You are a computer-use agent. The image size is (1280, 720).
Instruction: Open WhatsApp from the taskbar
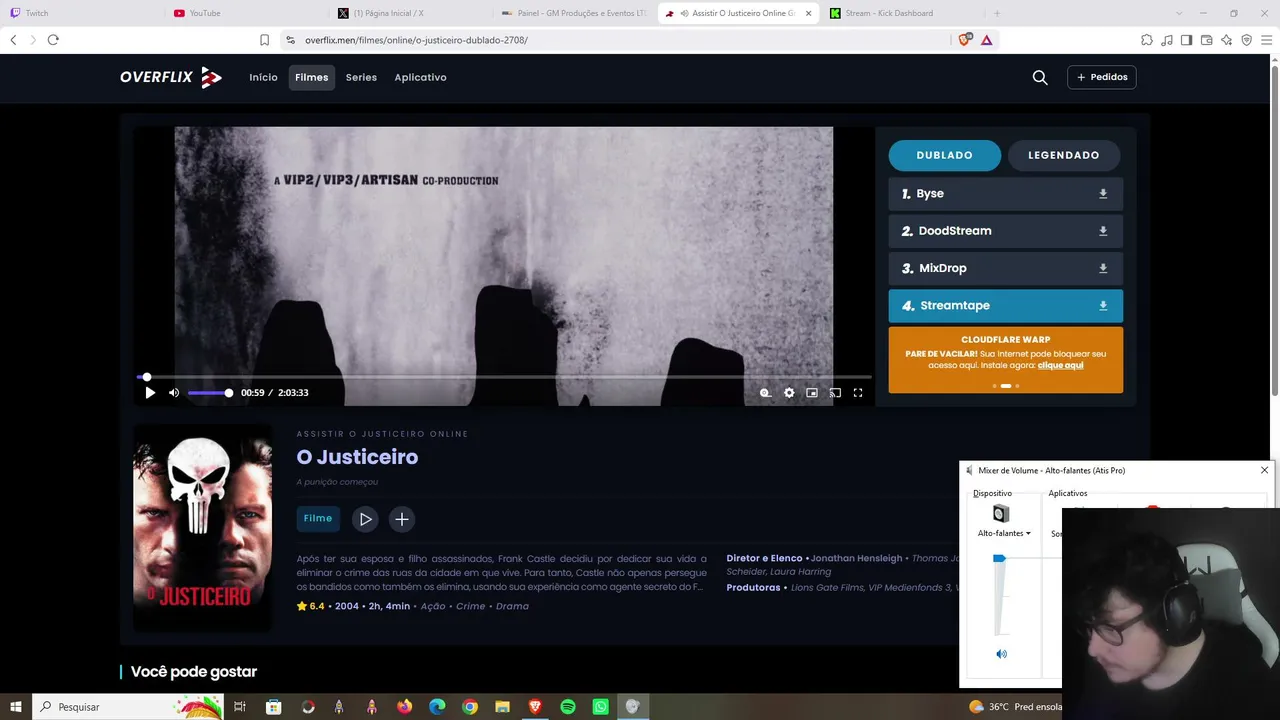click(600, 707)
